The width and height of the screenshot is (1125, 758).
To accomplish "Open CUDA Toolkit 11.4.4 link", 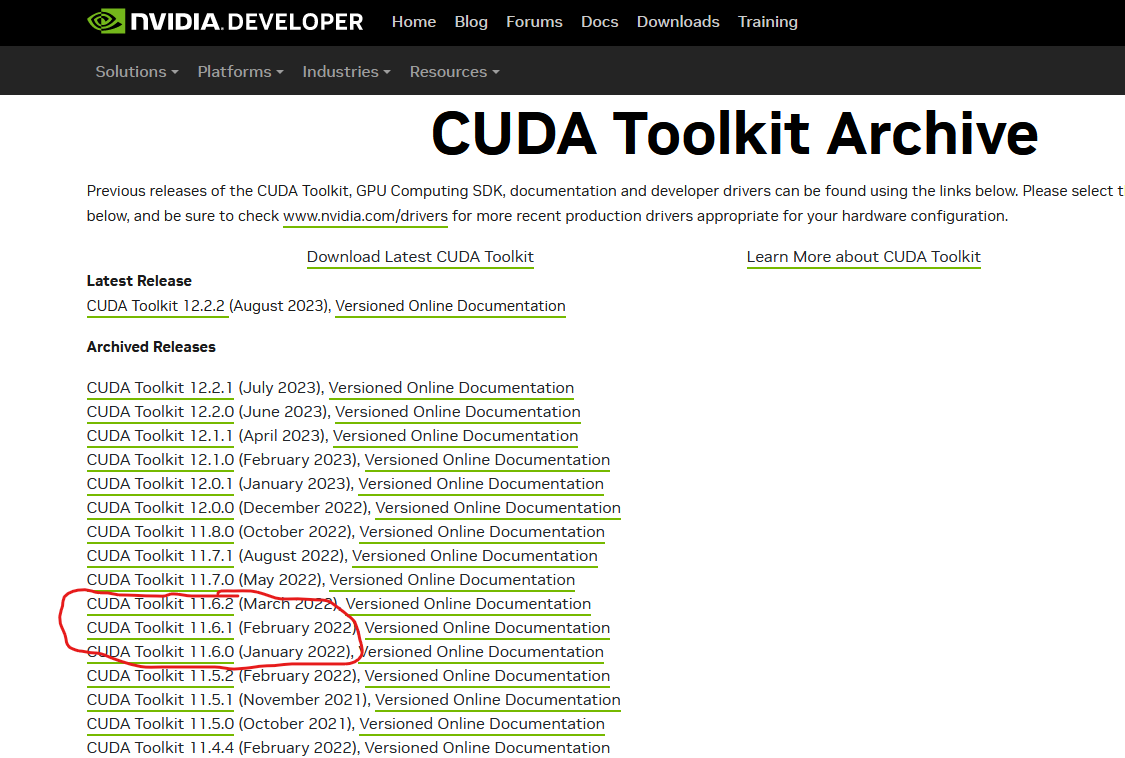I will tap(160, 748).
